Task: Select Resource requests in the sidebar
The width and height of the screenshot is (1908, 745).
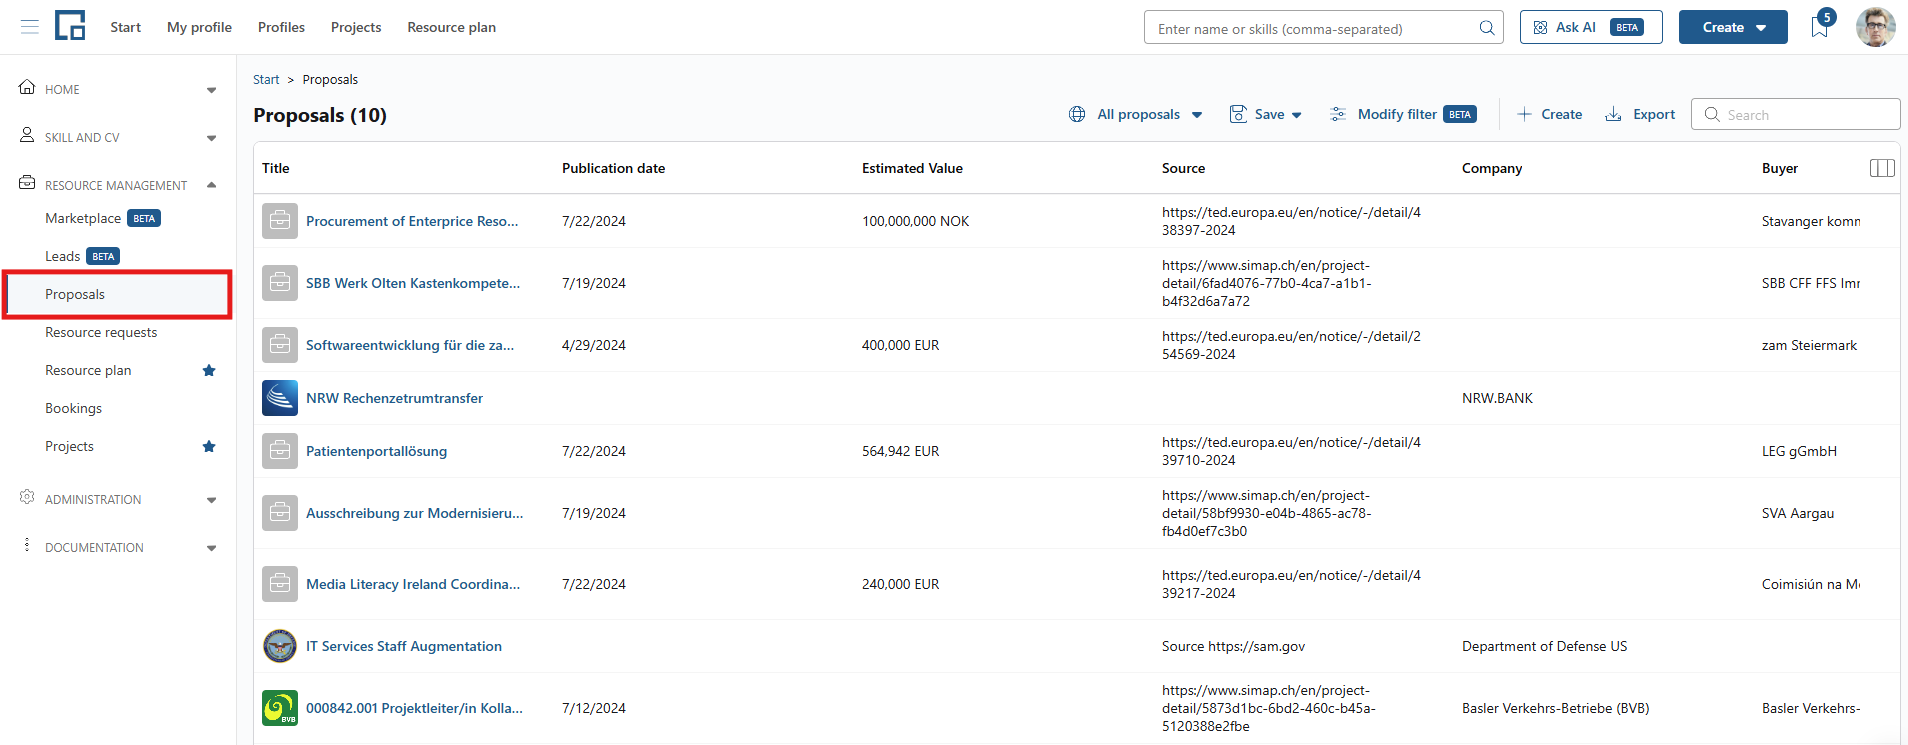Action: tap(101, 332)
